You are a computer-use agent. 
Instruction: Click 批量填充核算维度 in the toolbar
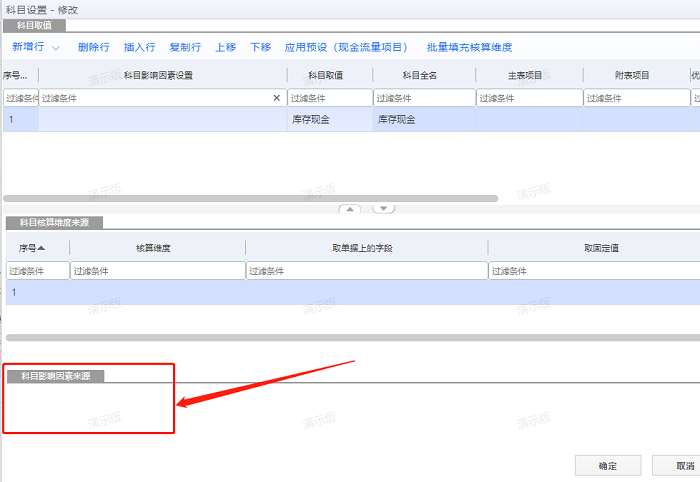[469, 47]
